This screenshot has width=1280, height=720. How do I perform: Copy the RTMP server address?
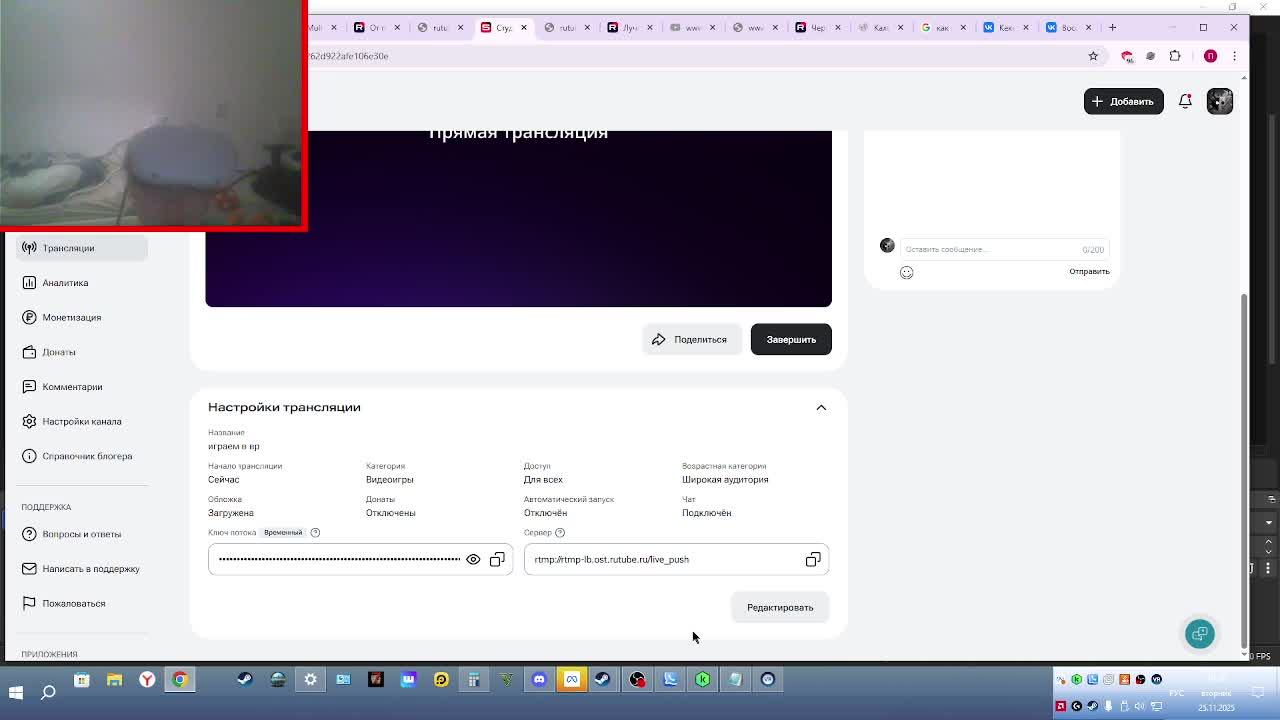[813, 559]
